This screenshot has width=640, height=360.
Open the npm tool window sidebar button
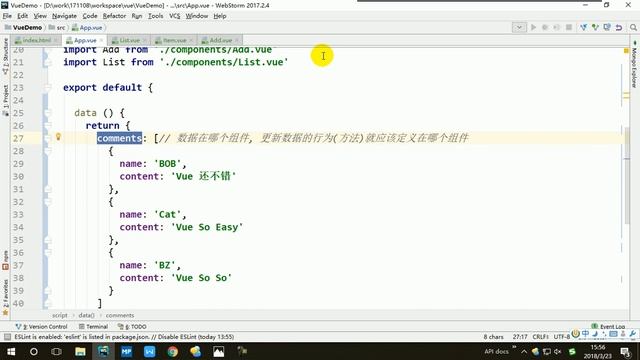pyautogui.click(x=5, y=260)
